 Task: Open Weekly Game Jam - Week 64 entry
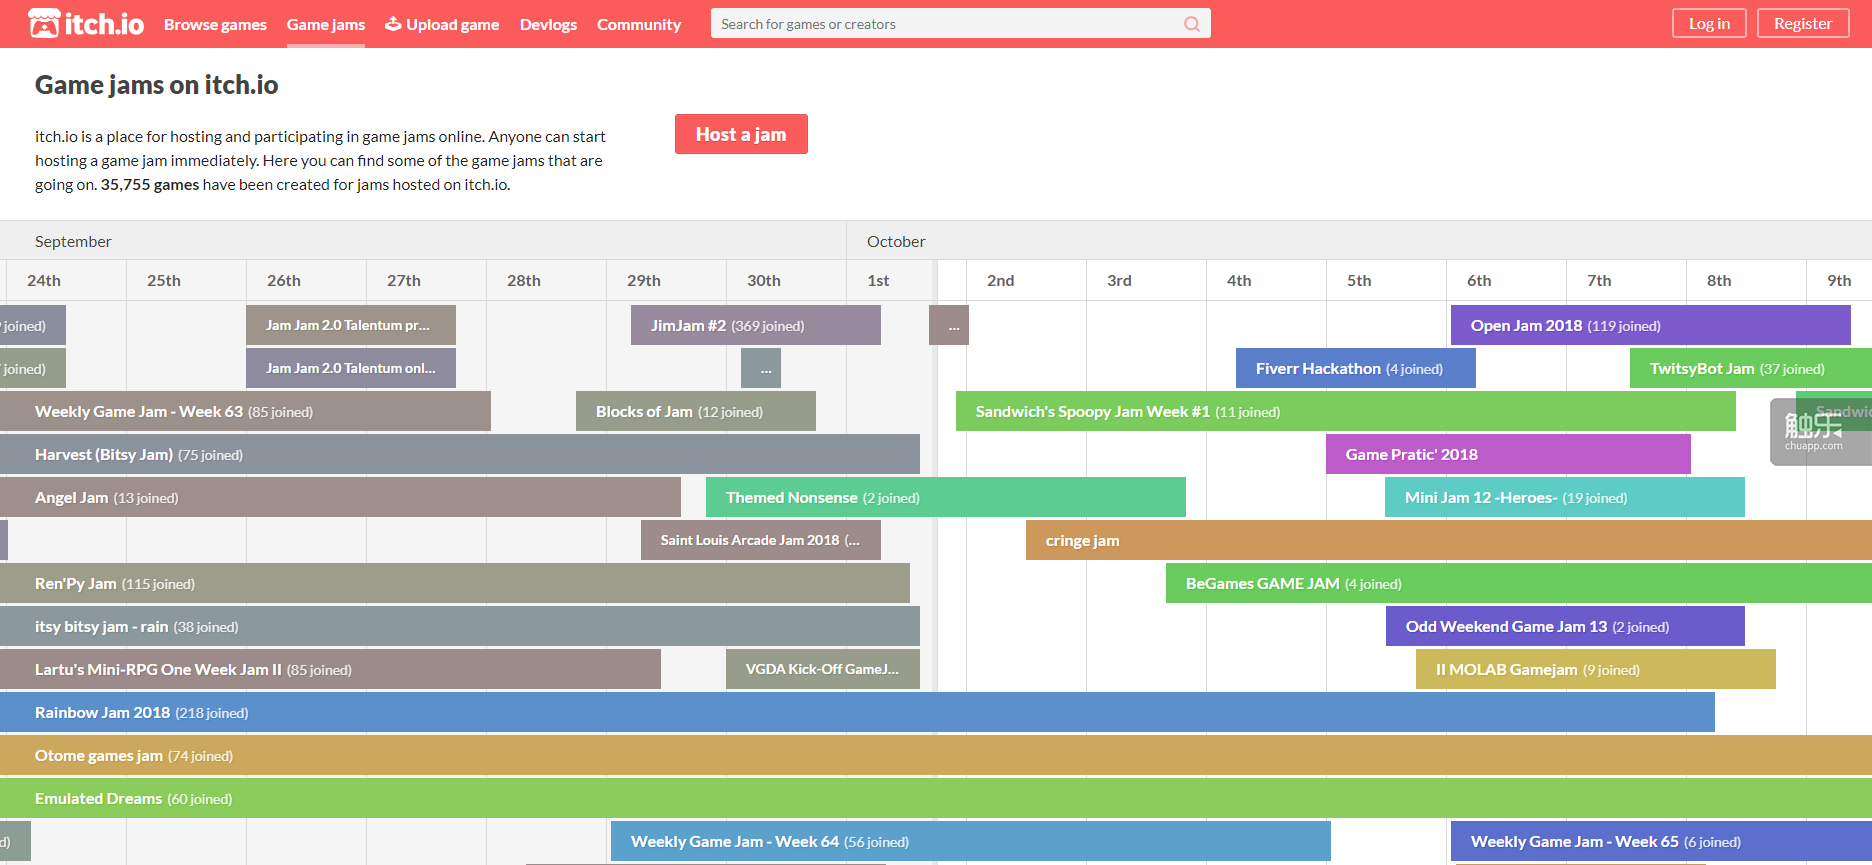click(971, 841)
